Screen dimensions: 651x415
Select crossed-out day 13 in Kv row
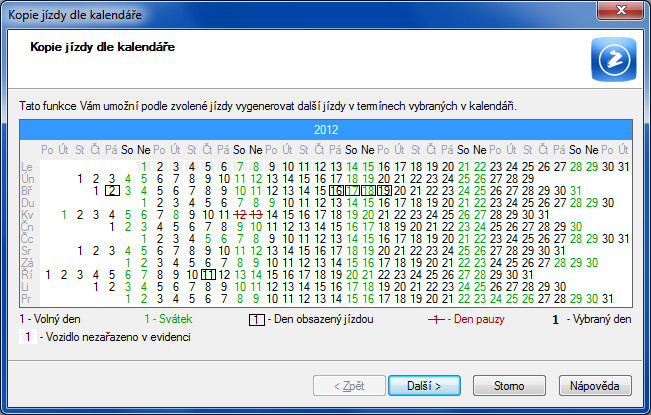point(256,215)
